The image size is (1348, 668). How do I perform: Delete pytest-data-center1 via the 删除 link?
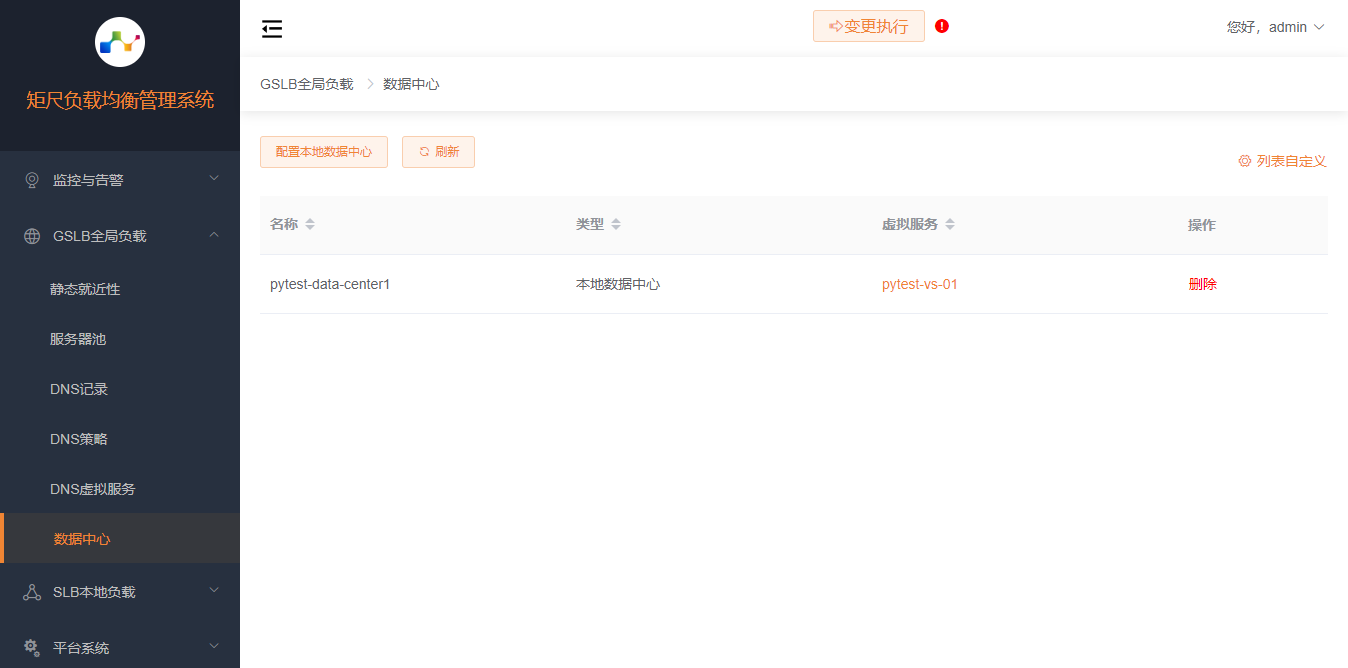point(1202,283)
